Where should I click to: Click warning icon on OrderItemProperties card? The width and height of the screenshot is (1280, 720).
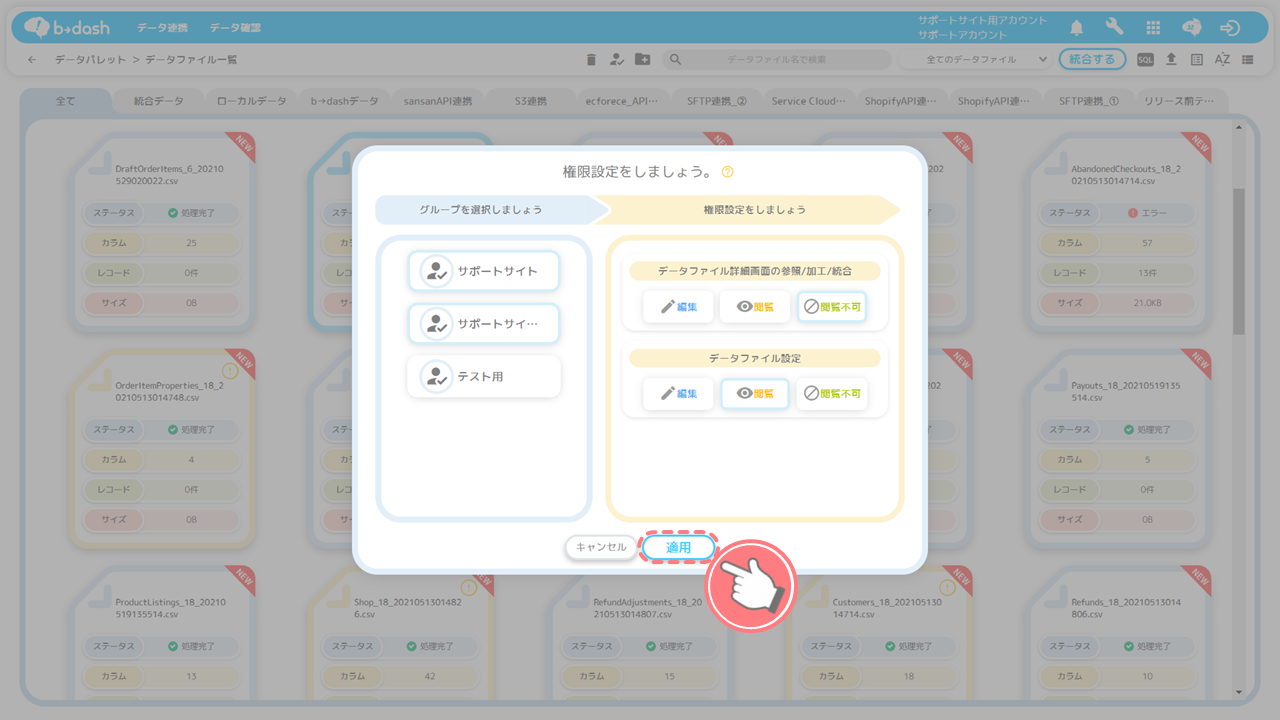229,370
